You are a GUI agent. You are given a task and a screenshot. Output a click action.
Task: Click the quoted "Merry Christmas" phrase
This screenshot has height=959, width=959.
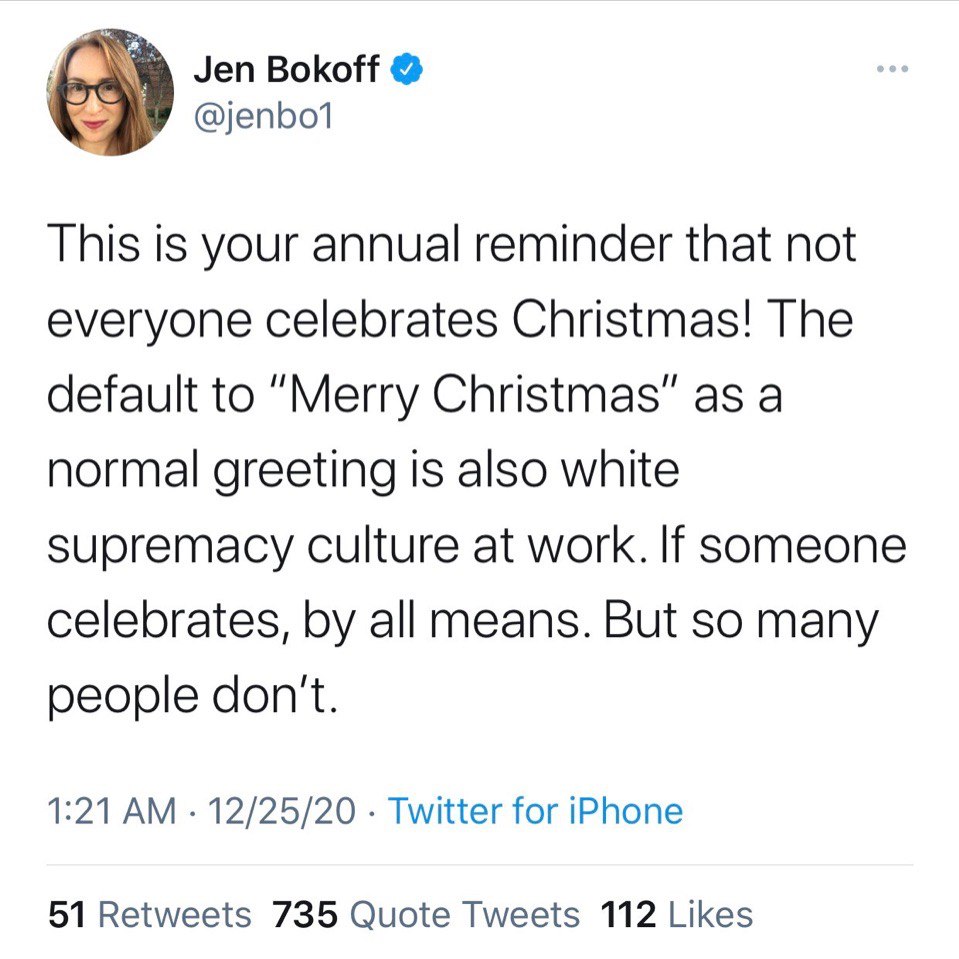[474, 395]
